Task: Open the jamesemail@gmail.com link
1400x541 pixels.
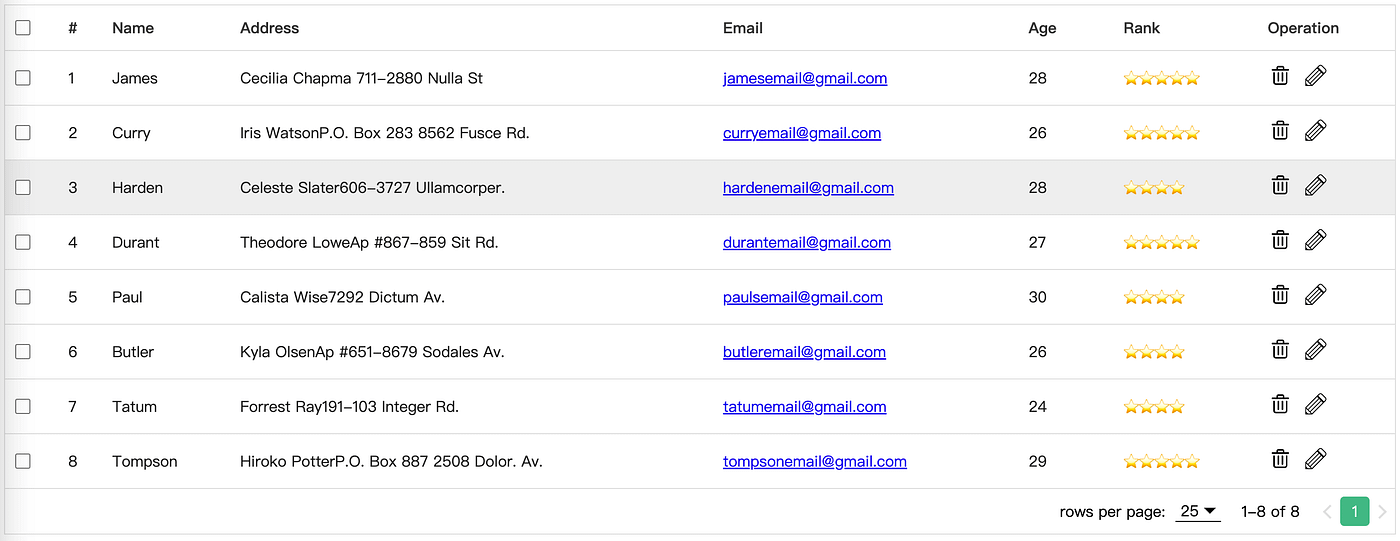Action: (x=805, y=78)
